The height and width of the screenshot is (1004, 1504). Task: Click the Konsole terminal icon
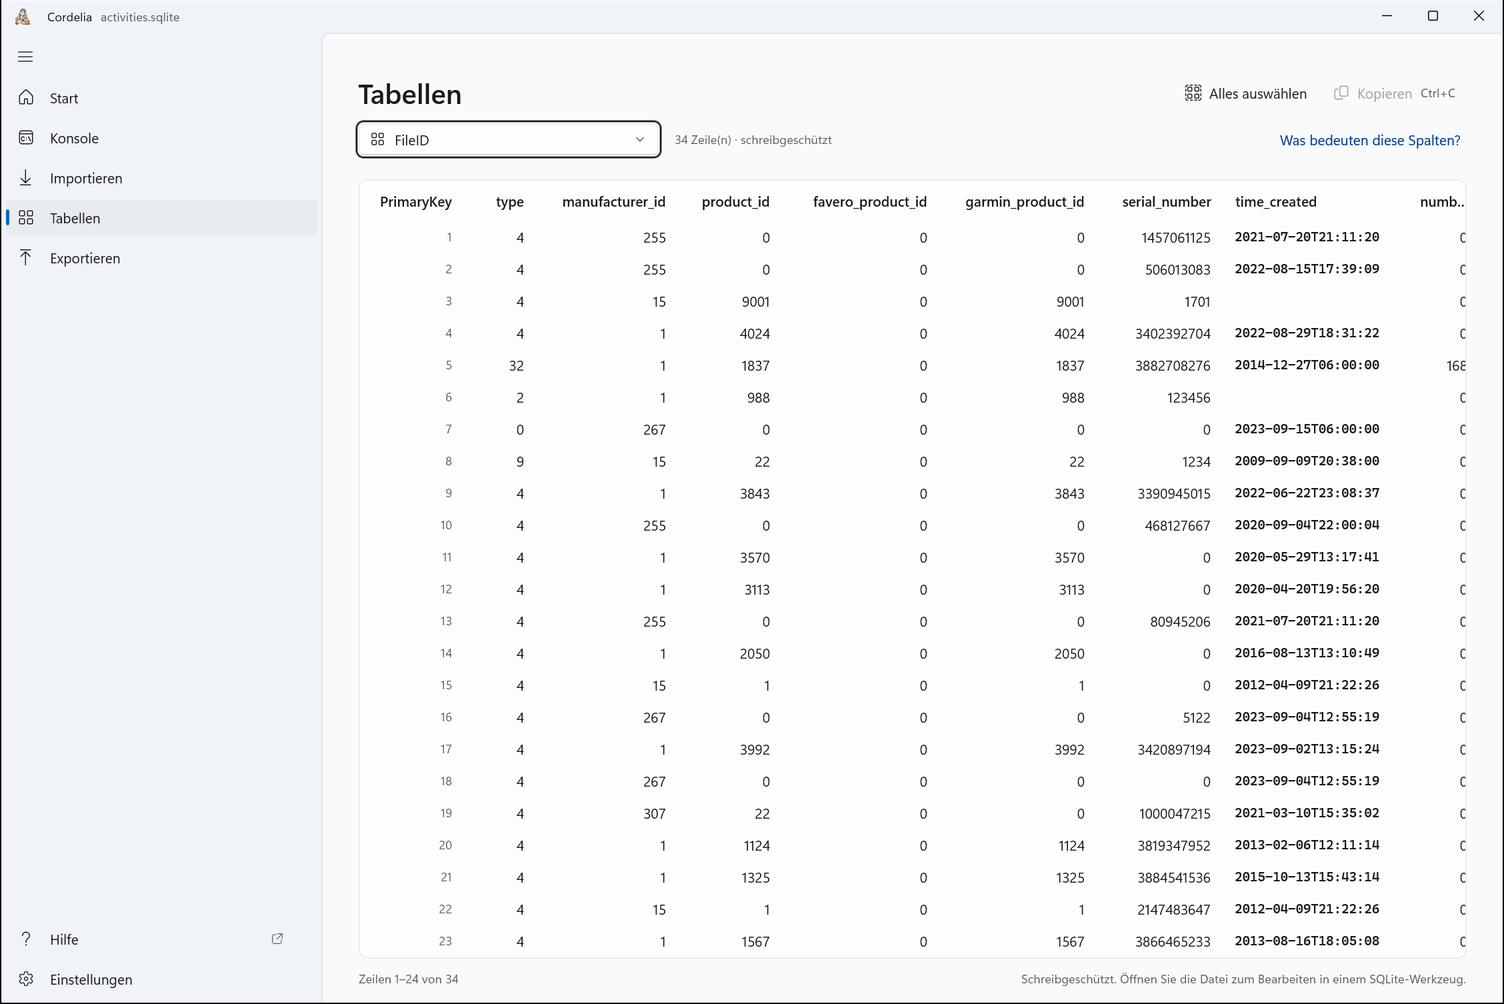pyautogui.click(x=26, y=138)
